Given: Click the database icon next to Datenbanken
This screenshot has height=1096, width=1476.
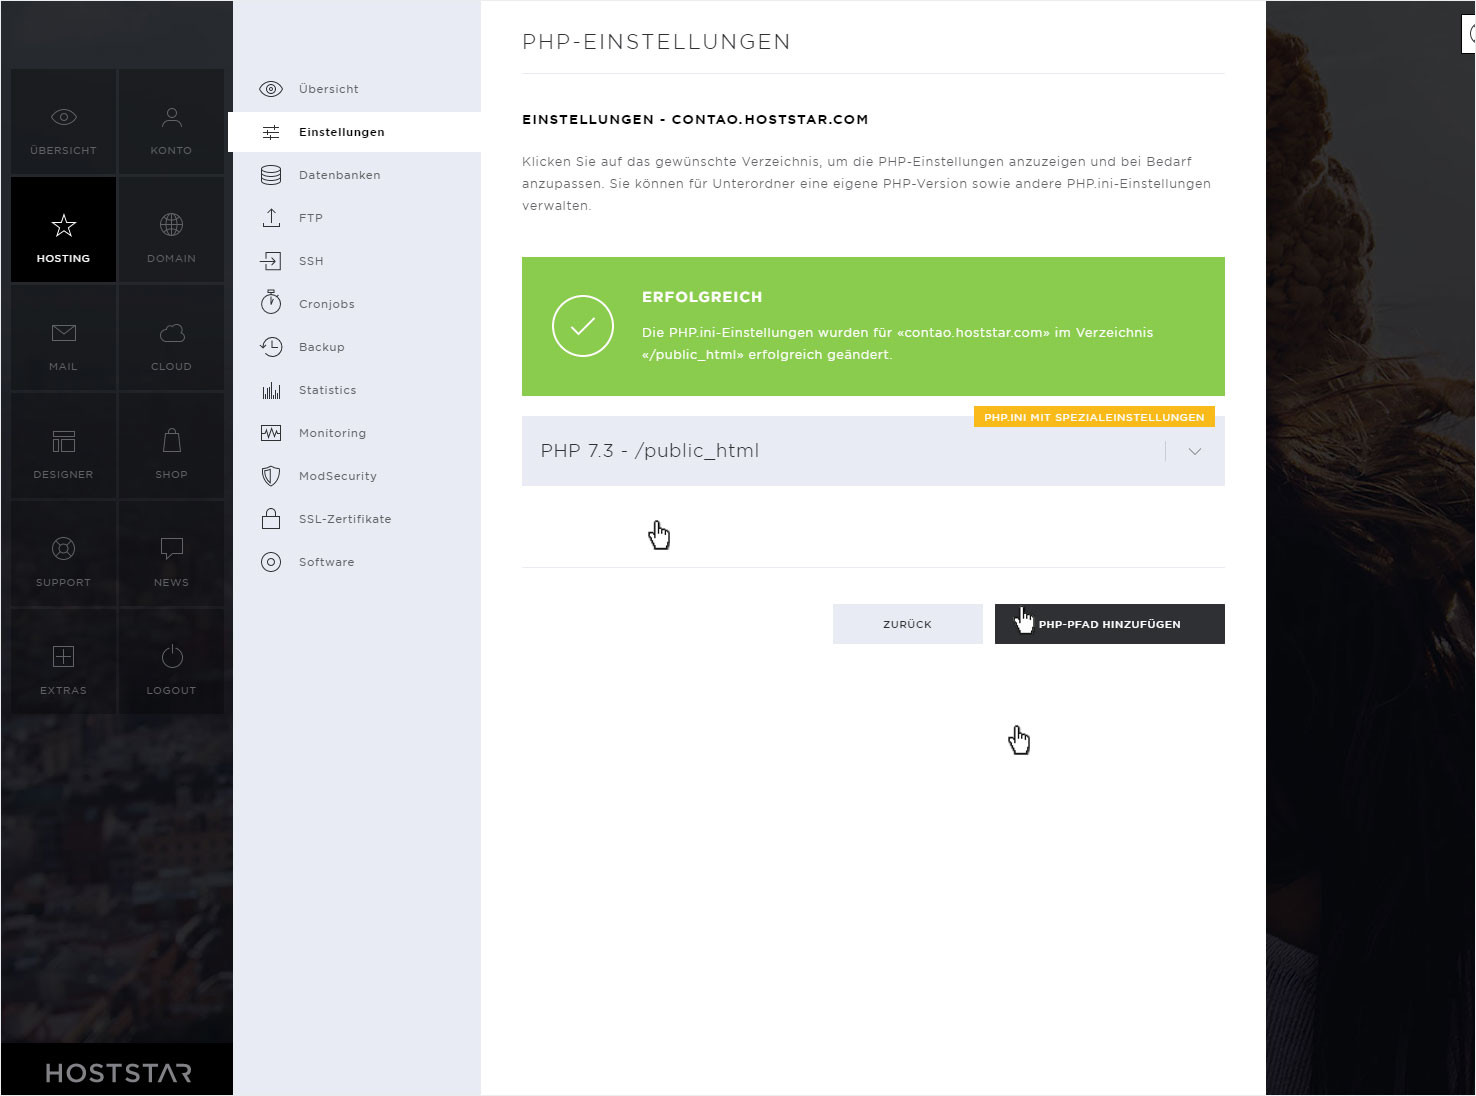Looking at the screenshot, I should [x=271, y=175].
